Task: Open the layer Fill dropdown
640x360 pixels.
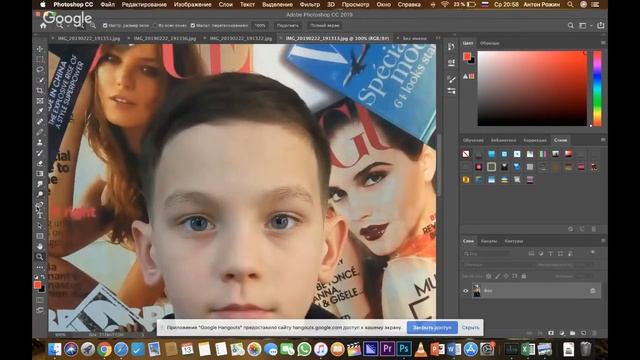Action: click(x=584, y=276)
